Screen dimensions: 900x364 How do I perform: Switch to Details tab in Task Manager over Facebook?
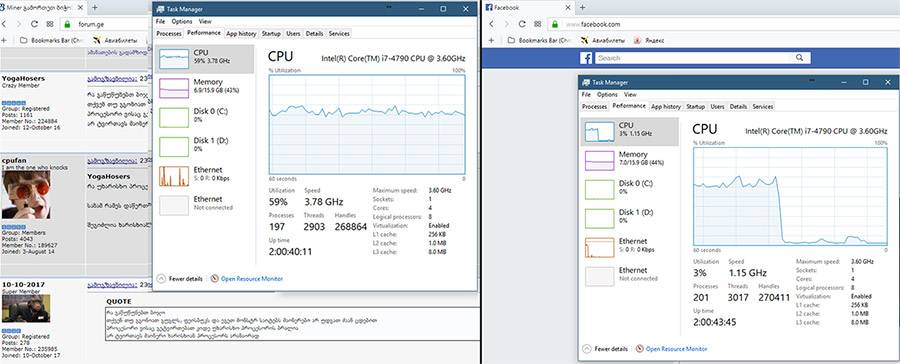click(738, 107)
